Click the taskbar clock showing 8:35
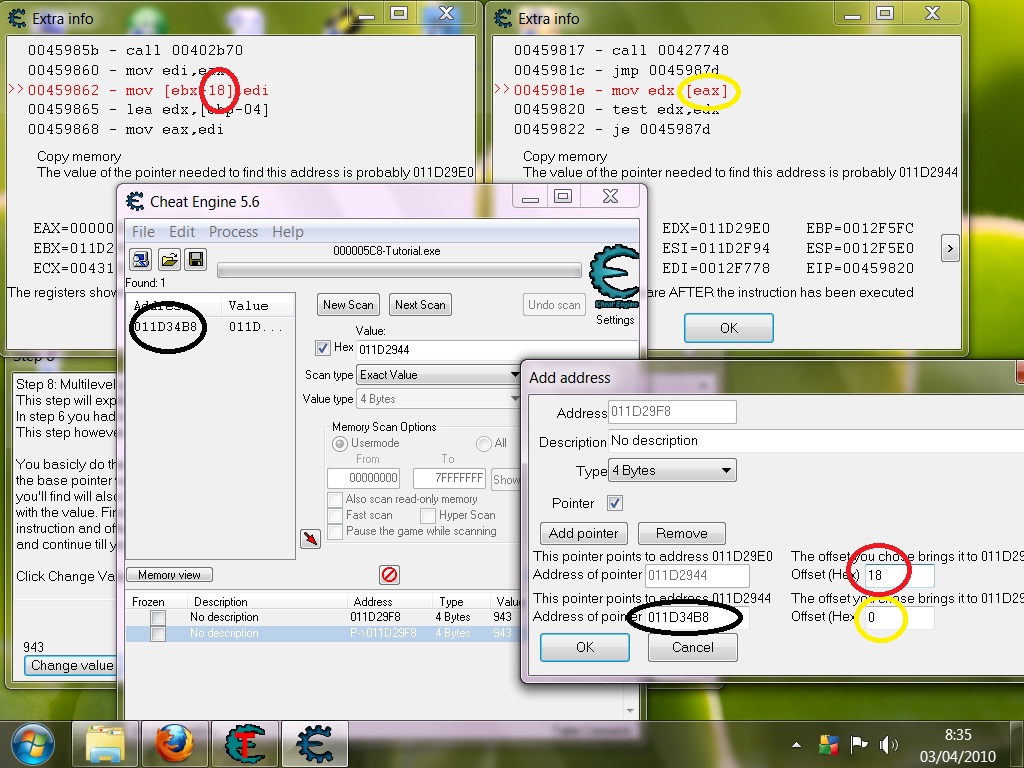Viewport: 1024px width, 768px height. click(957, 735)
